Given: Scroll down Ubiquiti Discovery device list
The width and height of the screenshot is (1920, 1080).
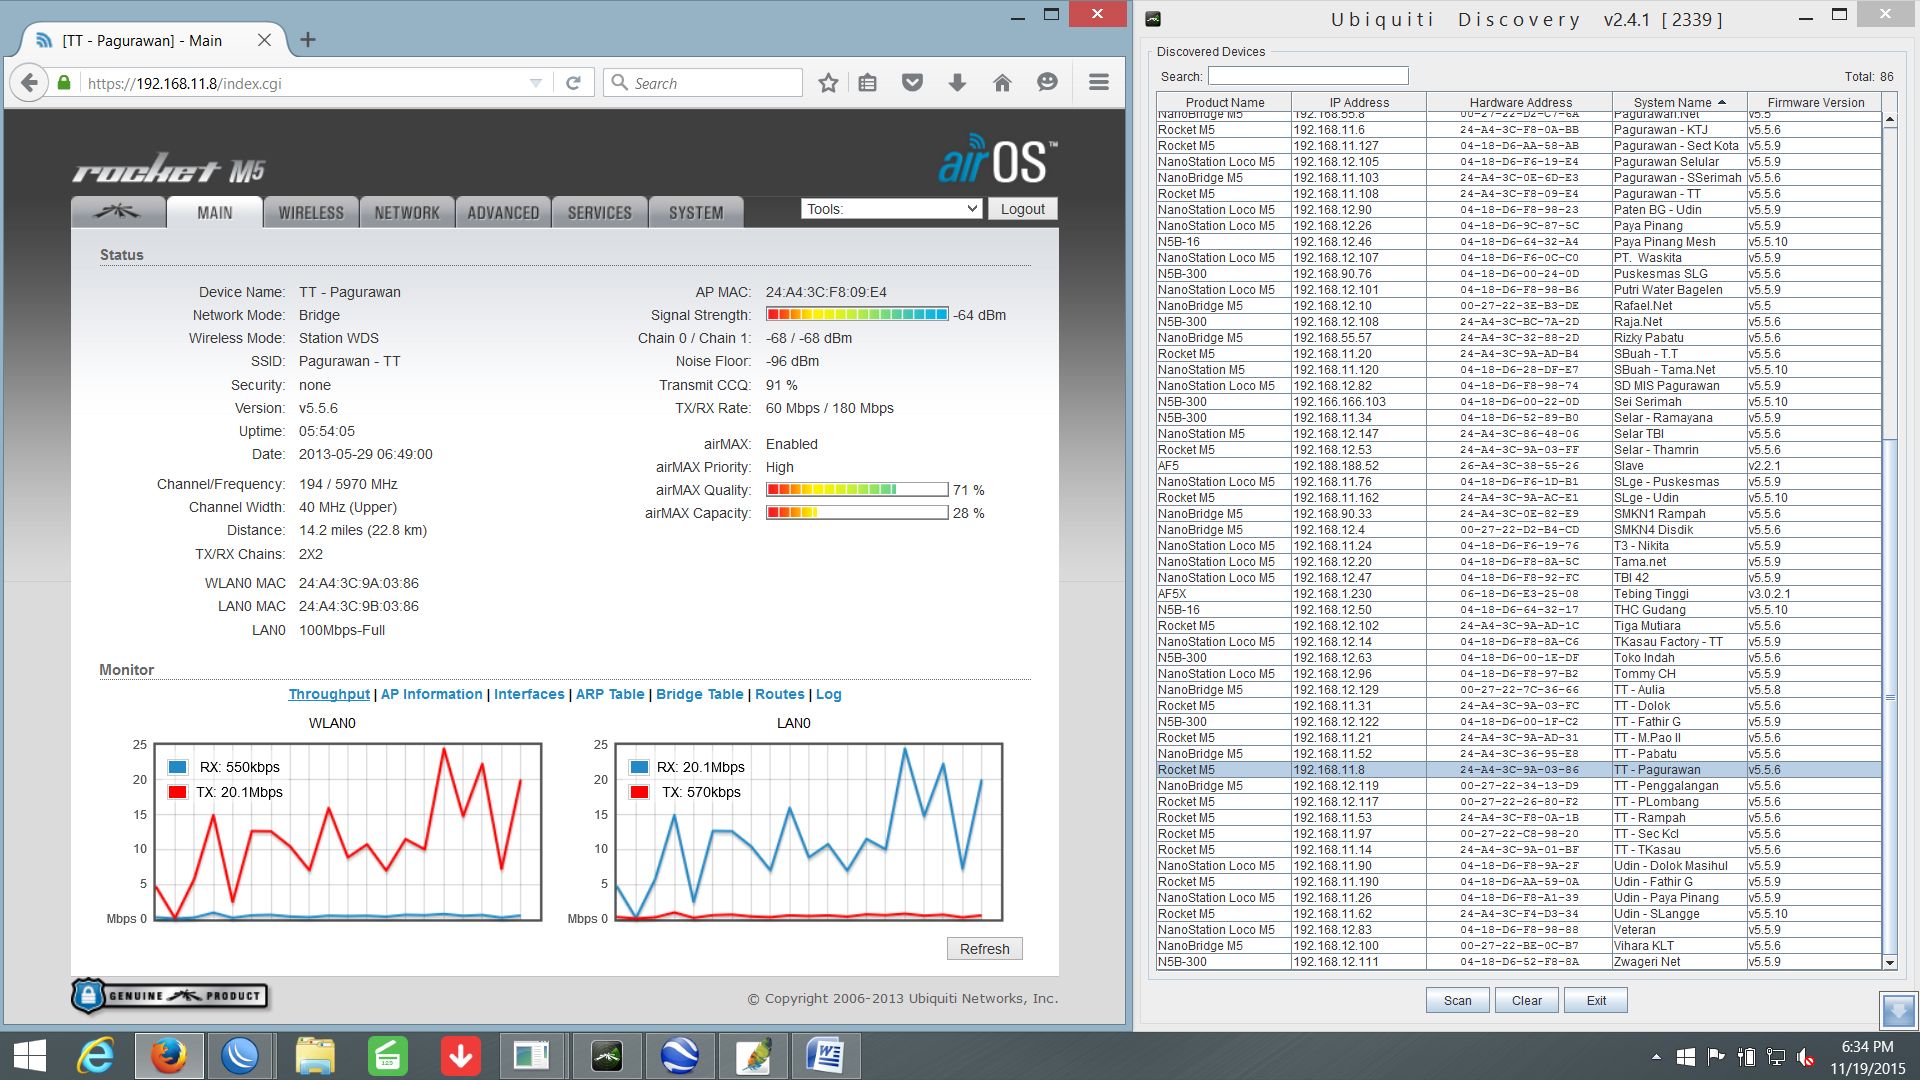Looking at the screenshot, I should [1894, 963].
